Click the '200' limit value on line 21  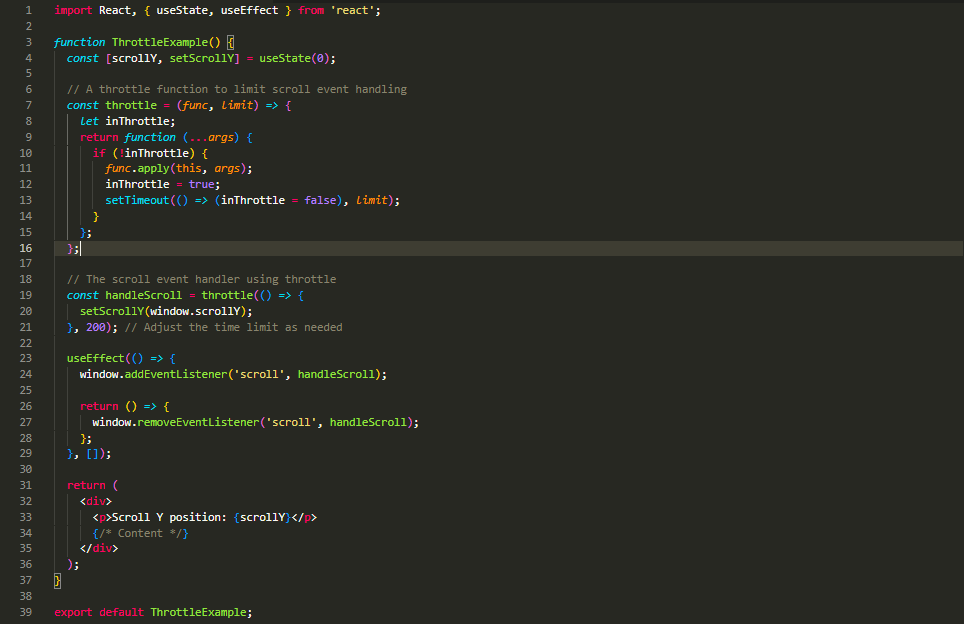pyautogui.click(x=96, y=328)
